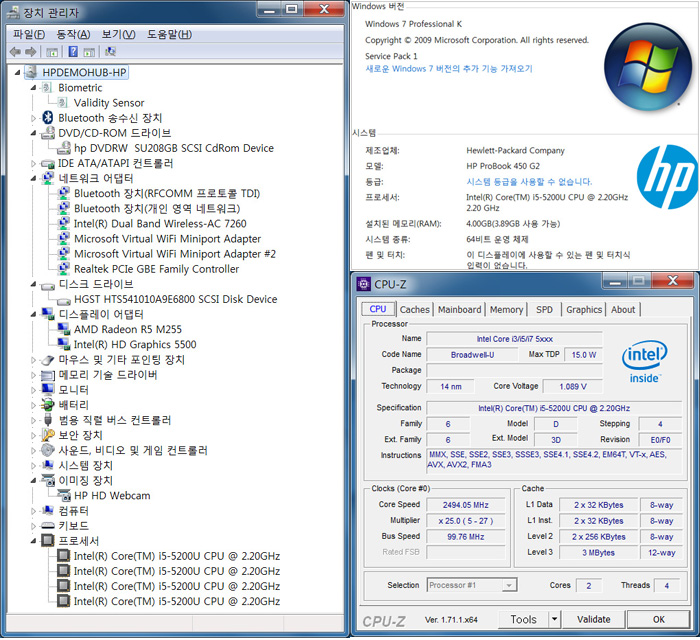Click the 키보드 keyboard category icon

click(x=48, y=526)
